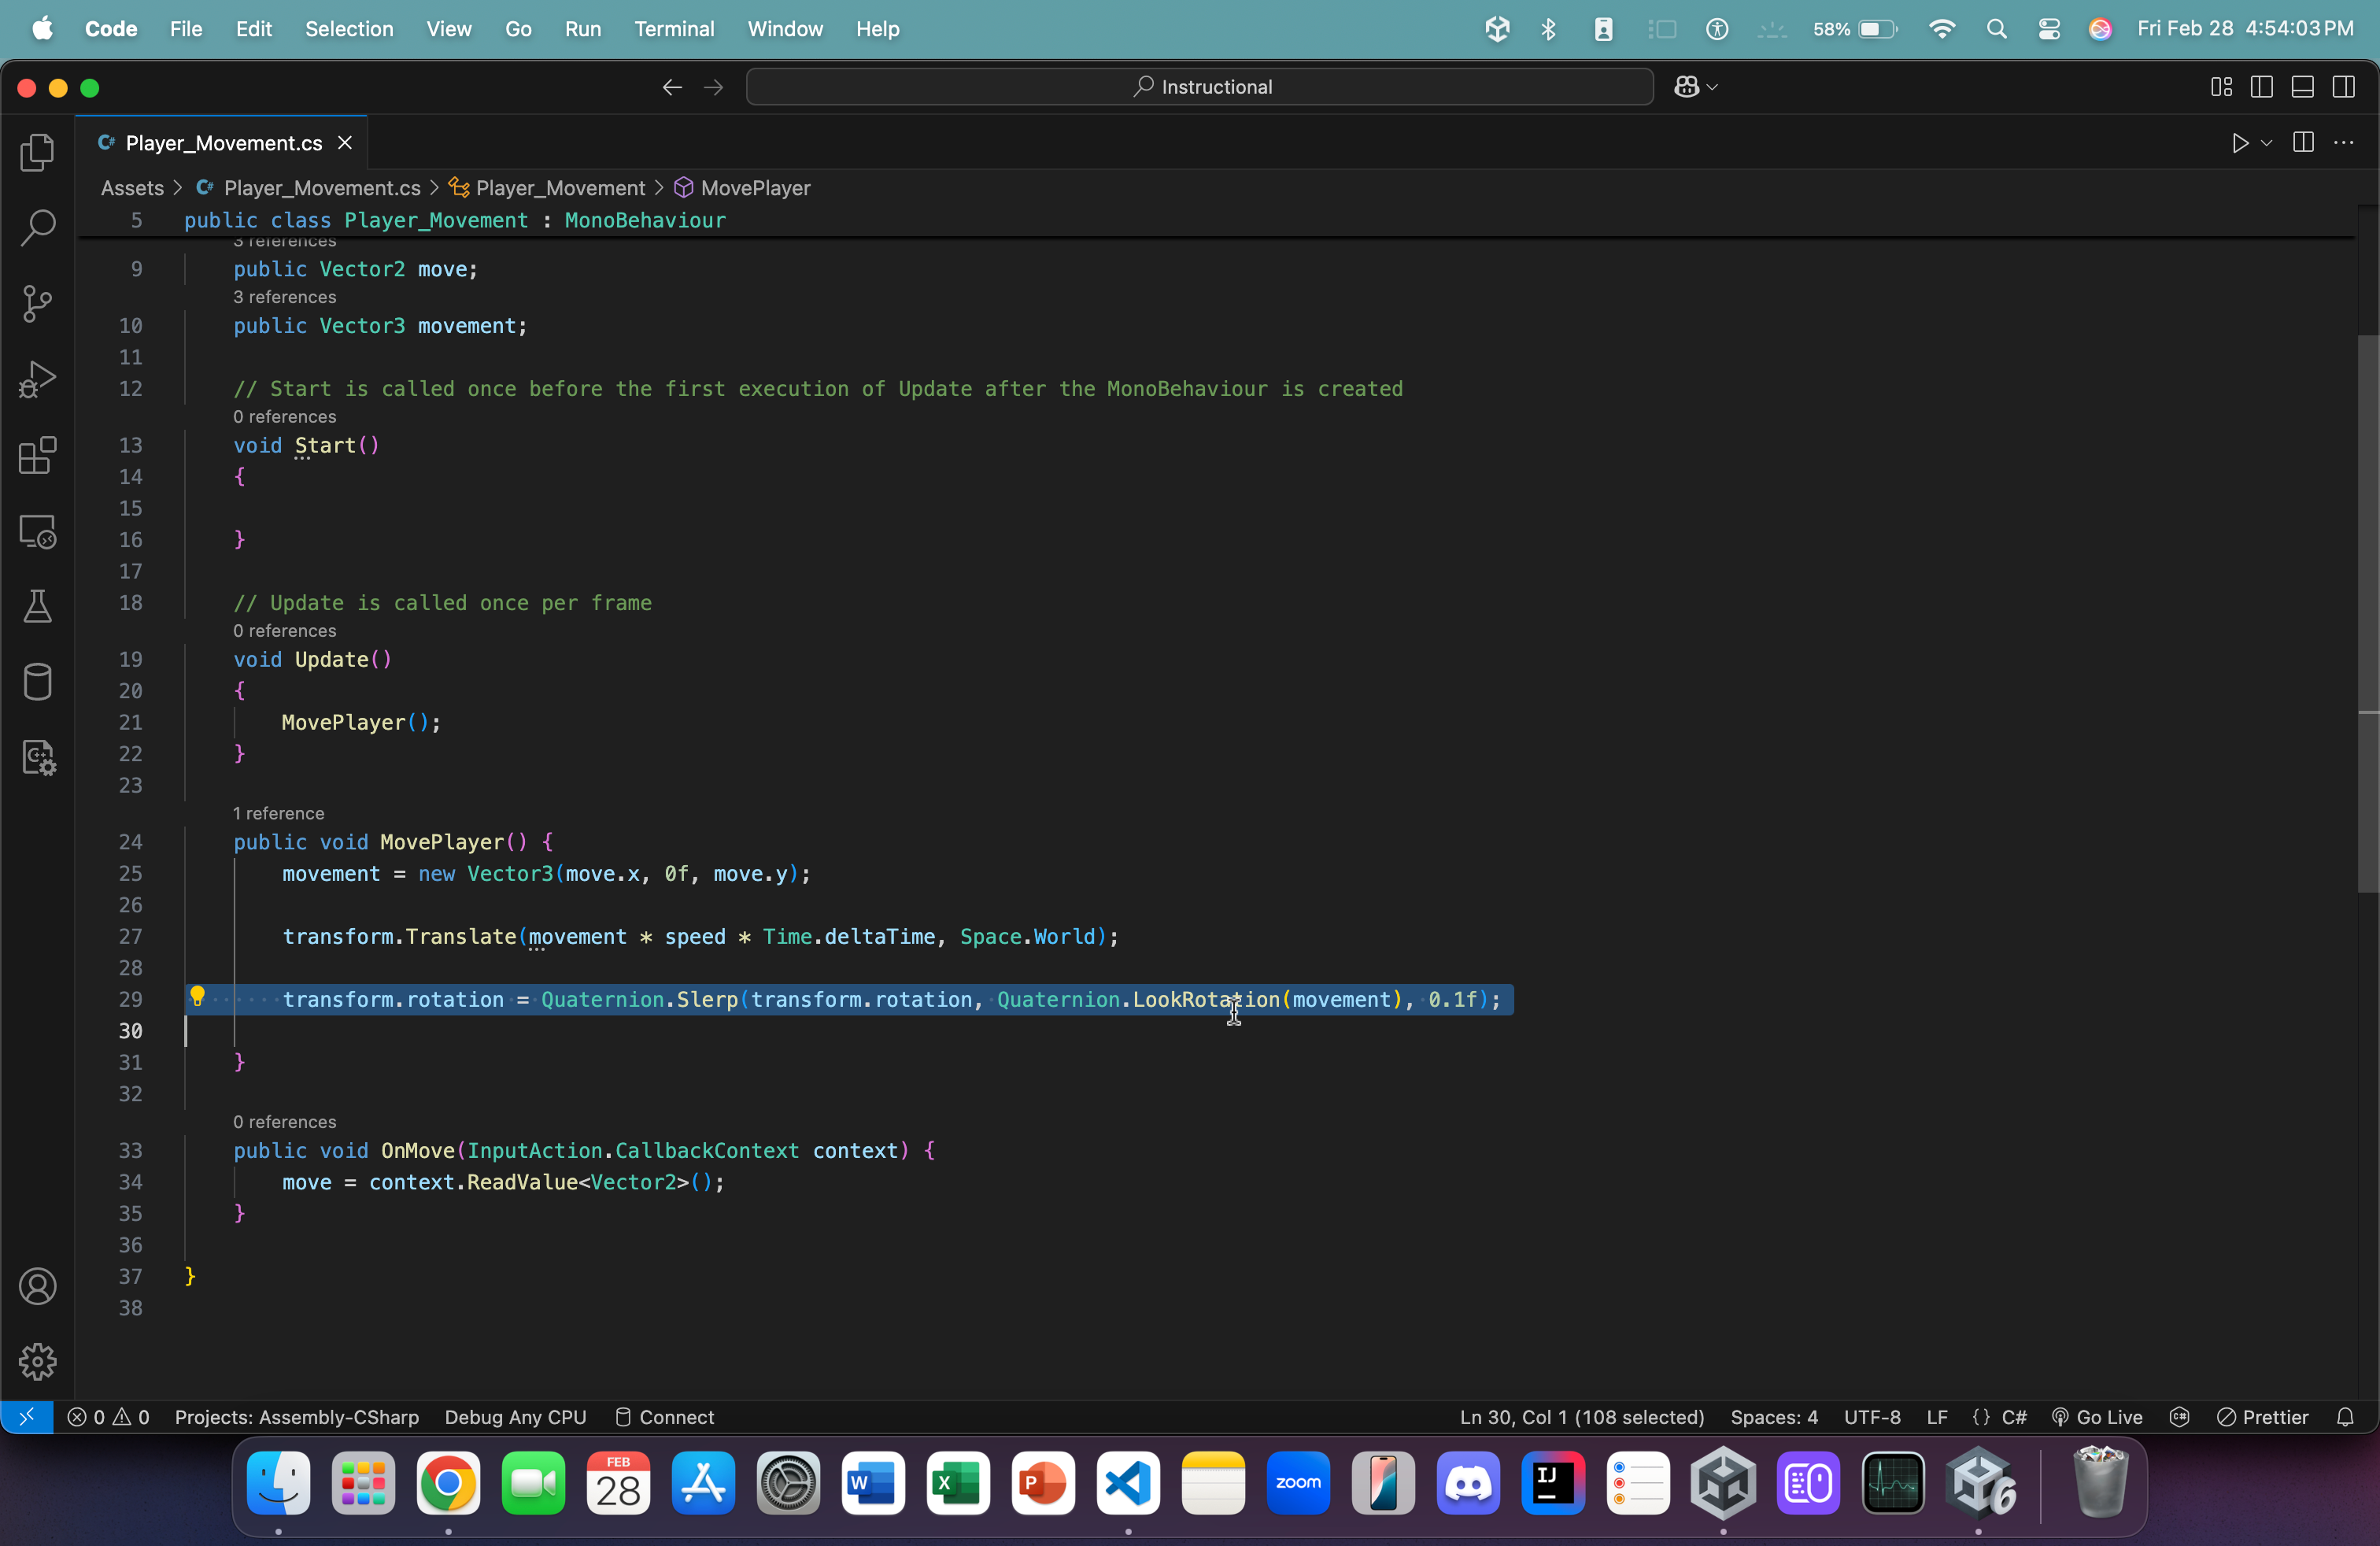Open the Testing flask view
The image size is (2380, 1546).
(x=37, y=606)
